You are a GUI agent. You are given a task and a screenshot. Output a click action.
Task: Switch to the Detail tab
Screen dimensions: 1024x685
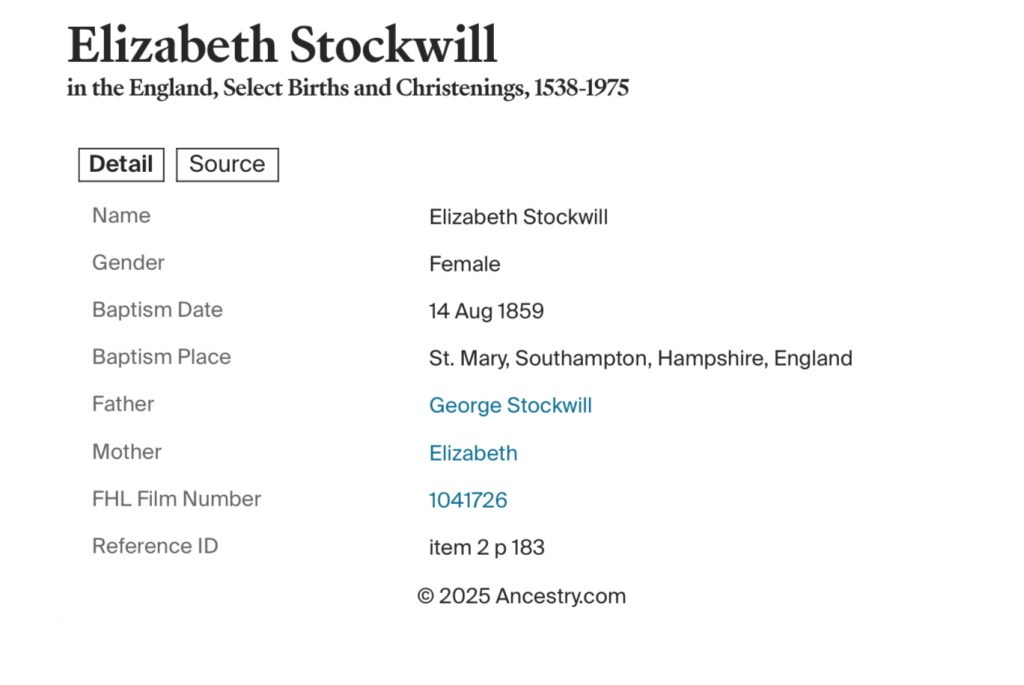(x=121, y=165)
